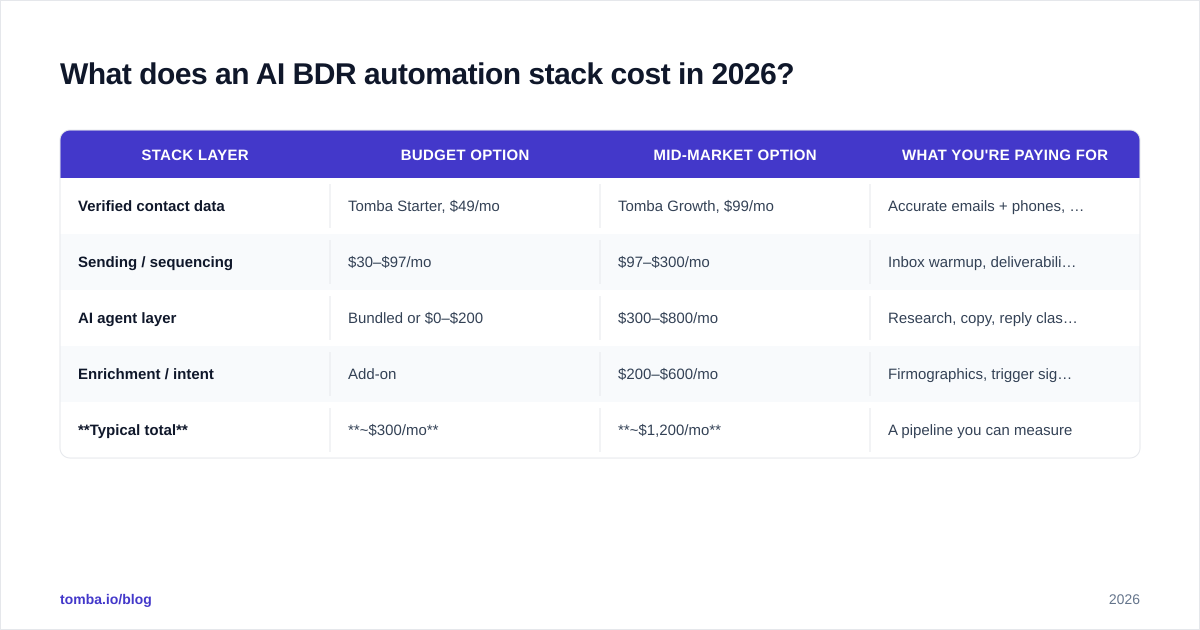Click the tomba.io/blog link
The height and width of the screenshot is (630, 1200).
[106, 599]
